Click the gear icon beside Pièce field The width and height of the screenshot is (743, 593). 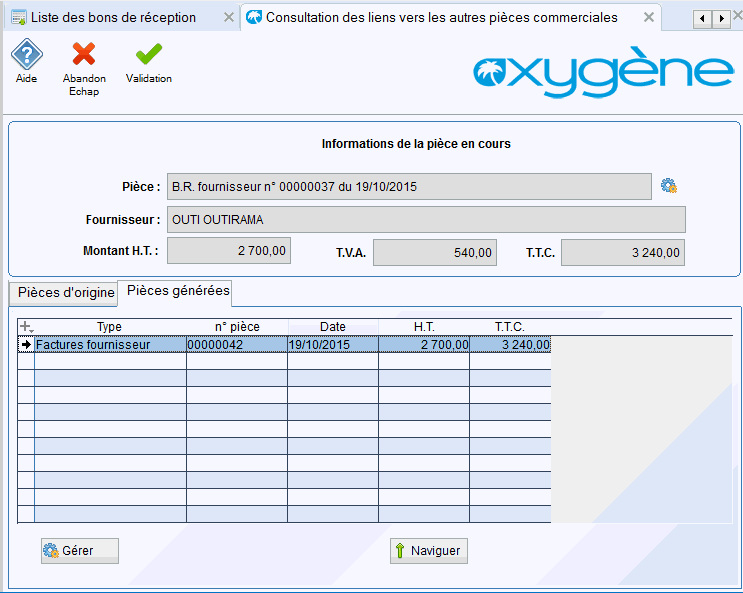point(669,186)
